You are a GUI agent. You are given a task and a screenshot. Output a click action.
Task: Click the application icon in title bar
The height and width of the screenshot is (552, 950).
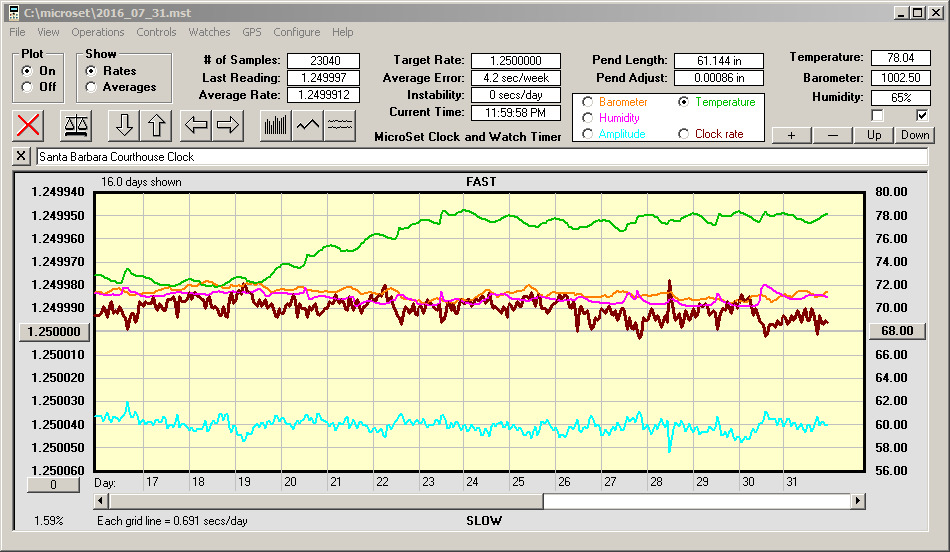13,13
